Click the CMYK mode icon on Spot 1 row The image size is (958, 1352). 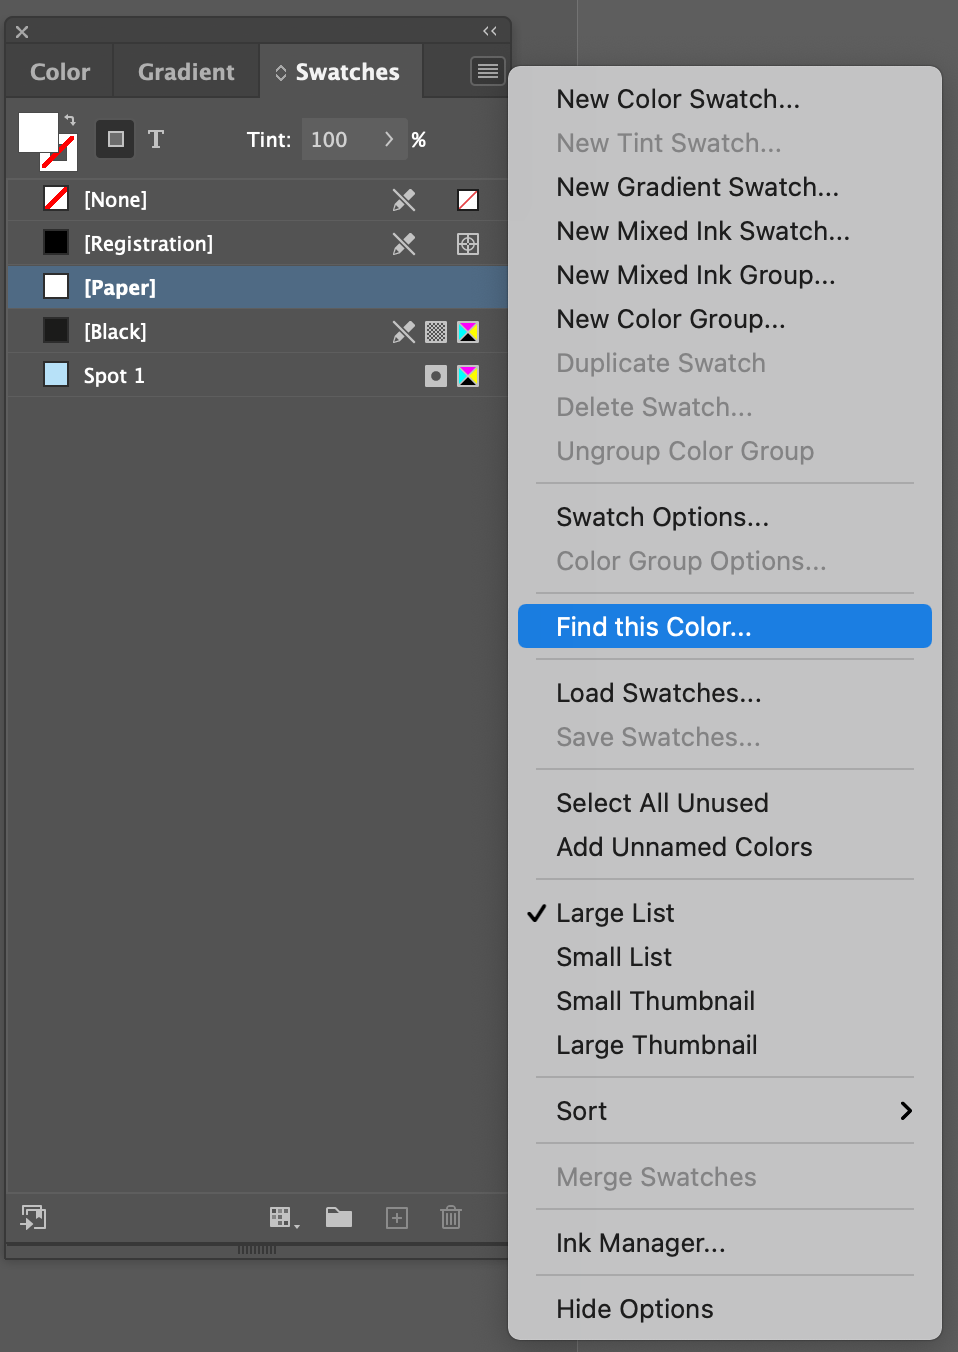point(468,375)
